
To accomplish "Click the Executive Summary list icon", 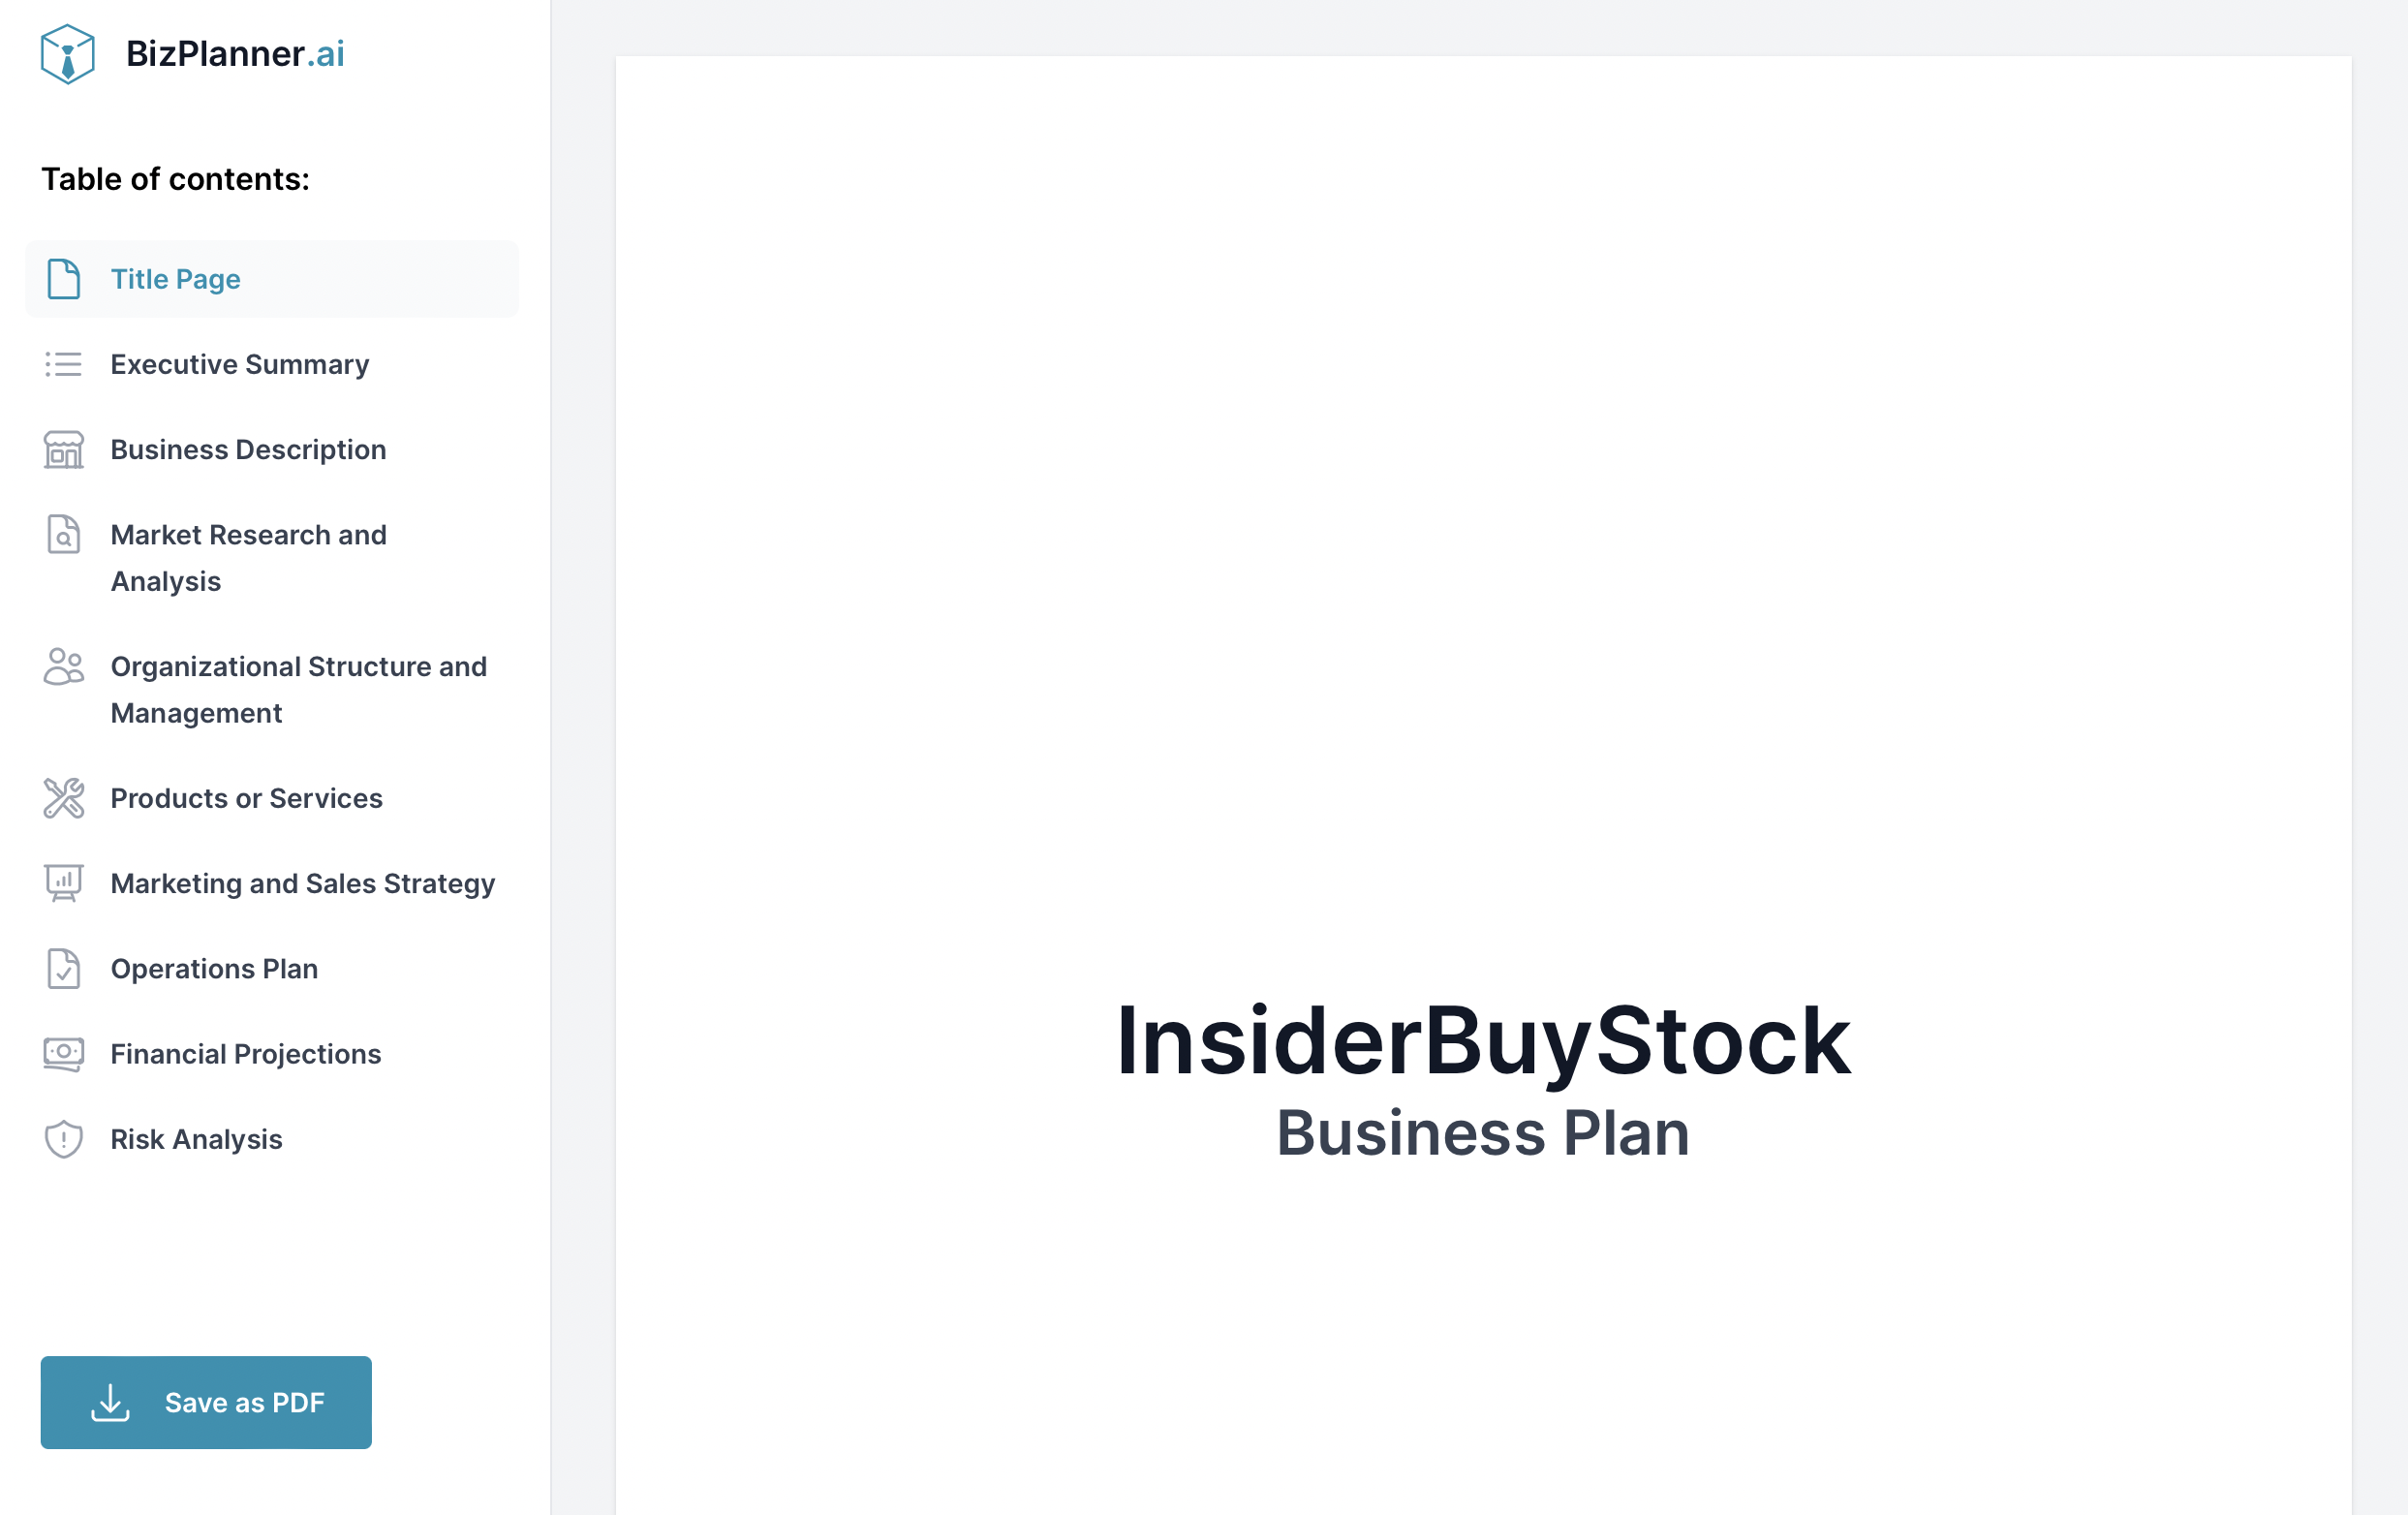I will click(64, 364).
